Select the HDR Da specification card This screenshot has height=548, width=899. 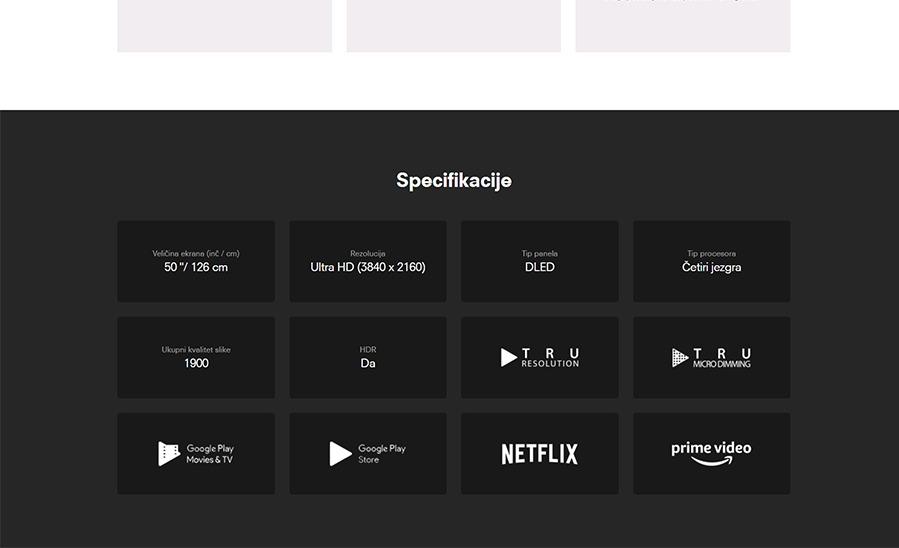coord(368,357)
